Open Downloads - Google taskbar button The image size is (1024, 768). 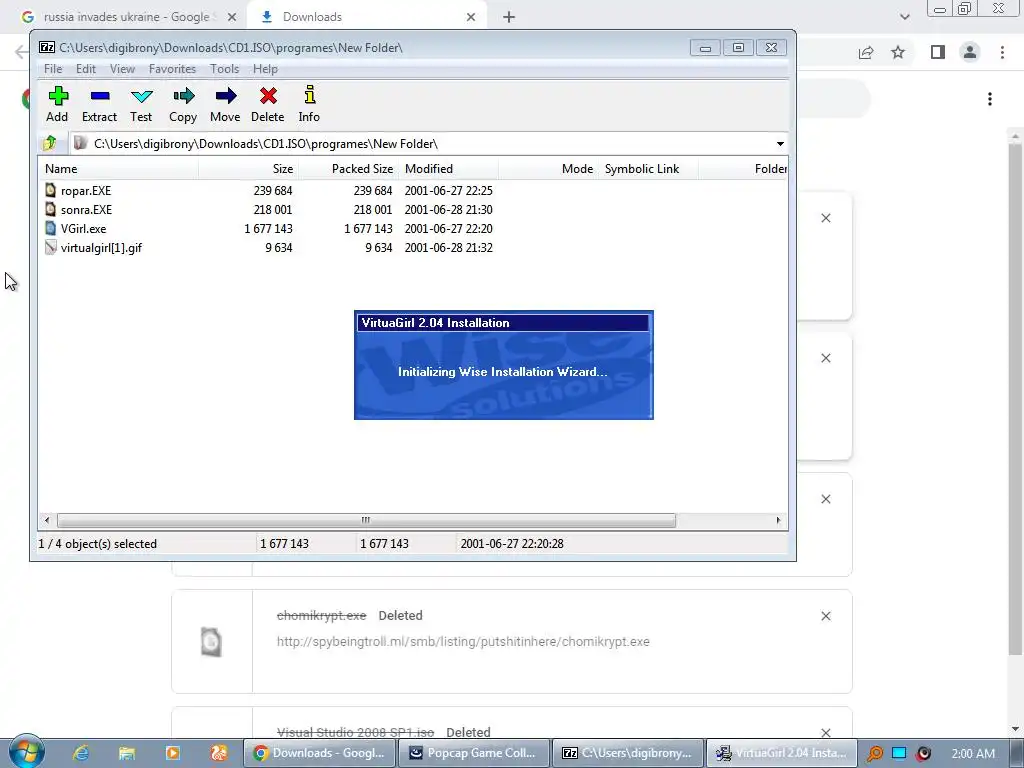319,753
